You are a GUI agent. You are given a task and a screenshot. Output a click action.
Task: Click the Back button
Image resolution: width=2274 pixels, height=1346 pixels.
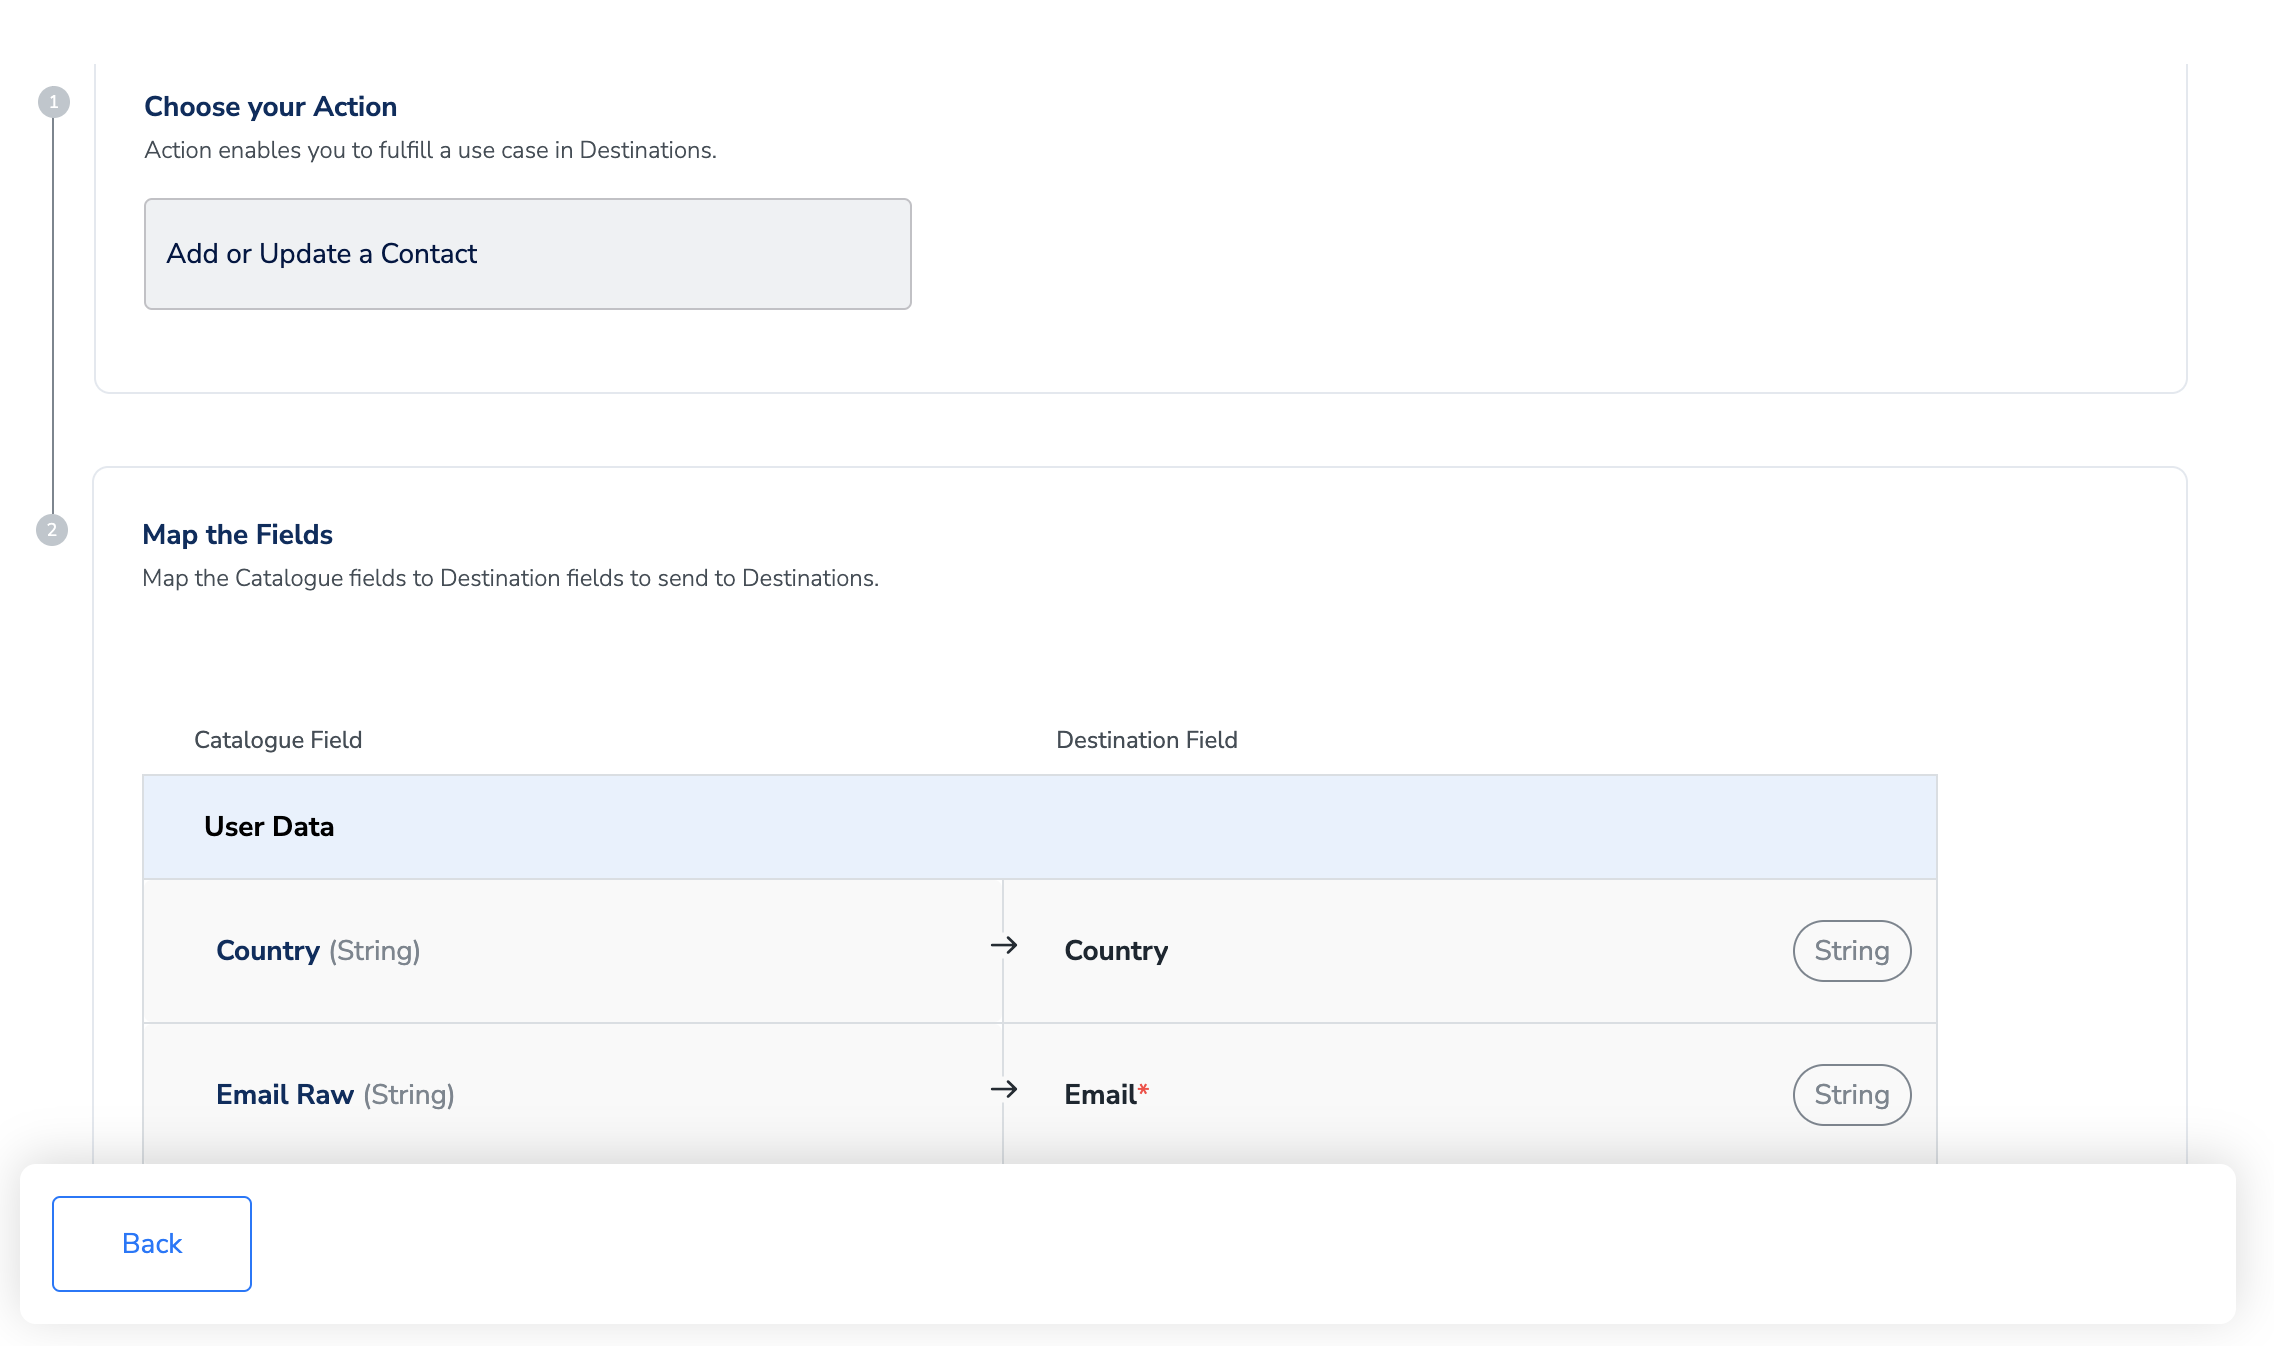(152, 1244)
